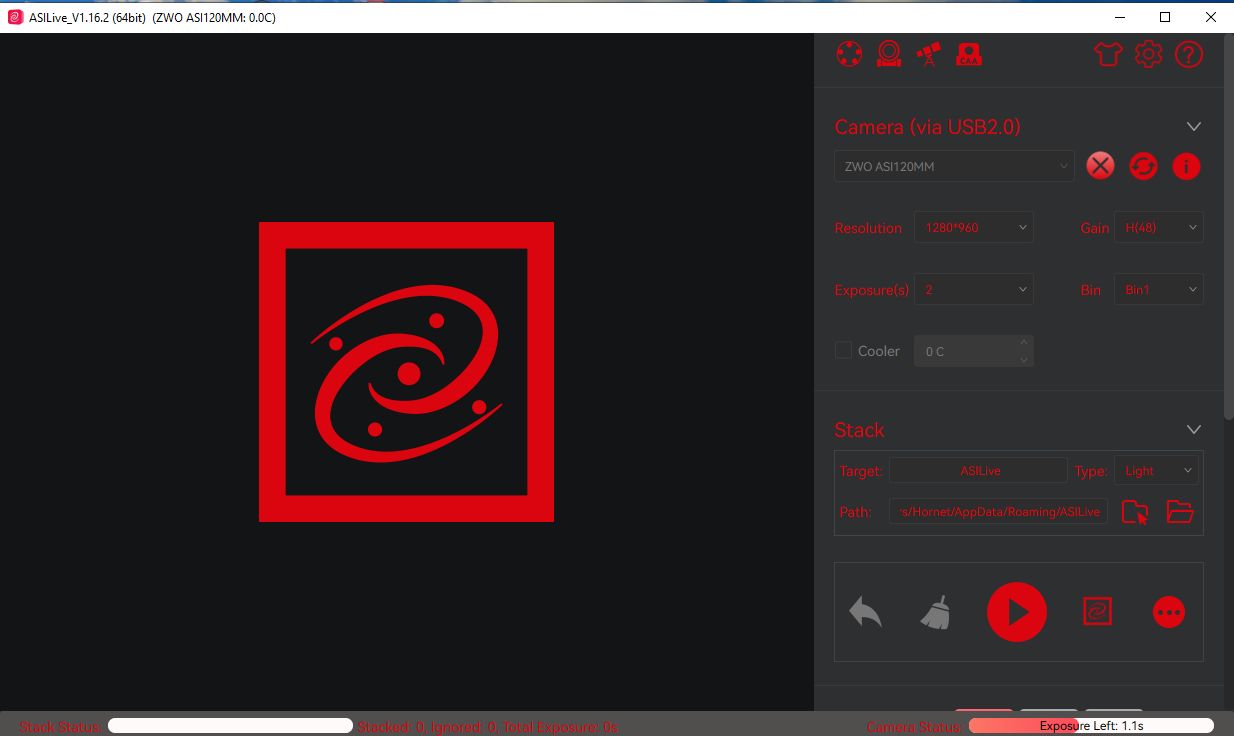Click the Camera (via USB2.0) heading
The width and height of the screenshot is (1234, 736).
927,127
